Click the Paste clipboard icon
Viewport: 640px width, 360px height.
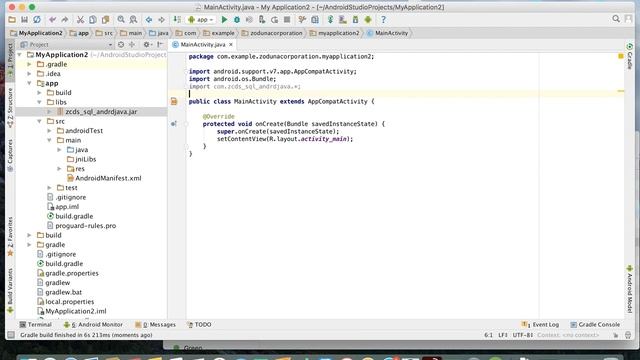point(105,20)
